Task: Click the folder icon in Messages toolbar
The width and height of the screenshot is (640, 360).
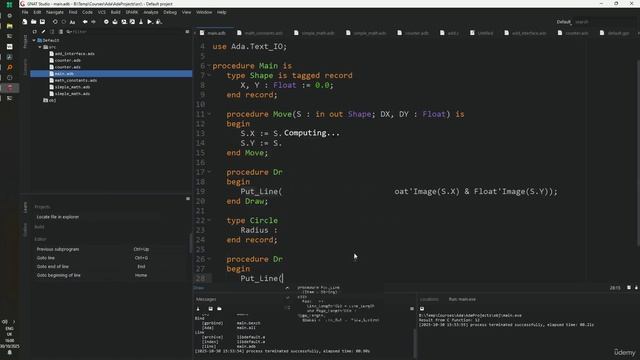Action: (219, 309)
